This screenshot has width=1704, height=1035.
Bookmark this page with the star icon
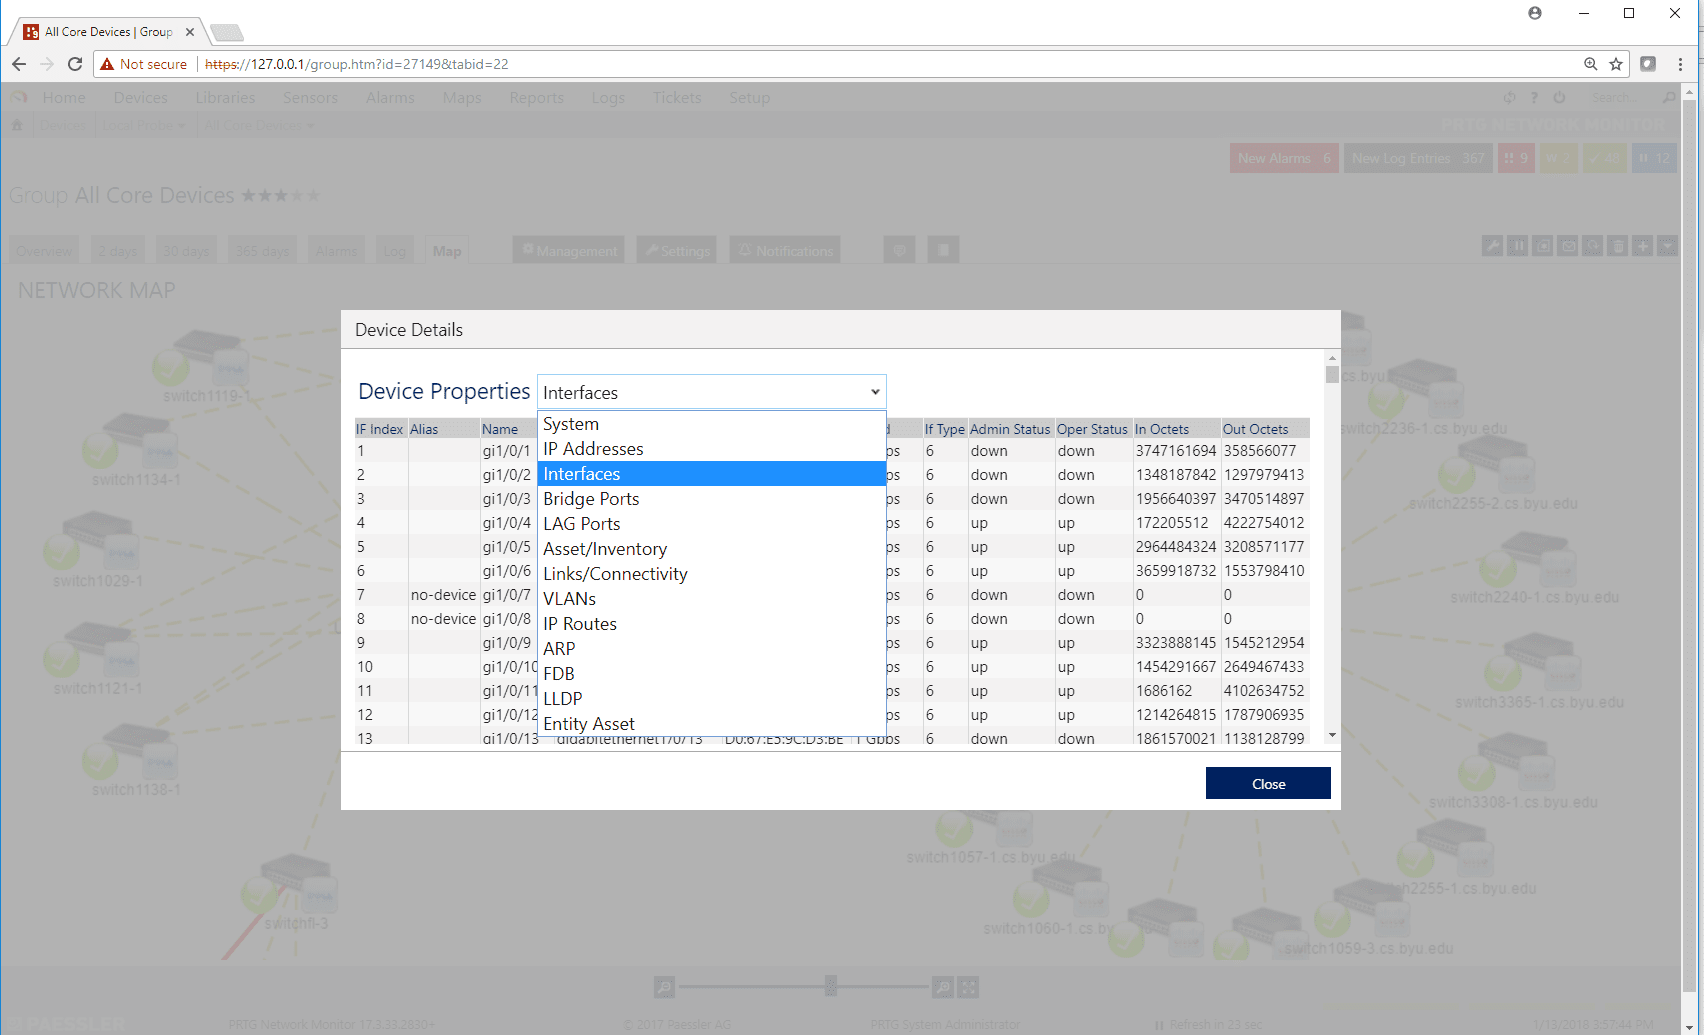pyautogui.click(x=1616, y=64)
